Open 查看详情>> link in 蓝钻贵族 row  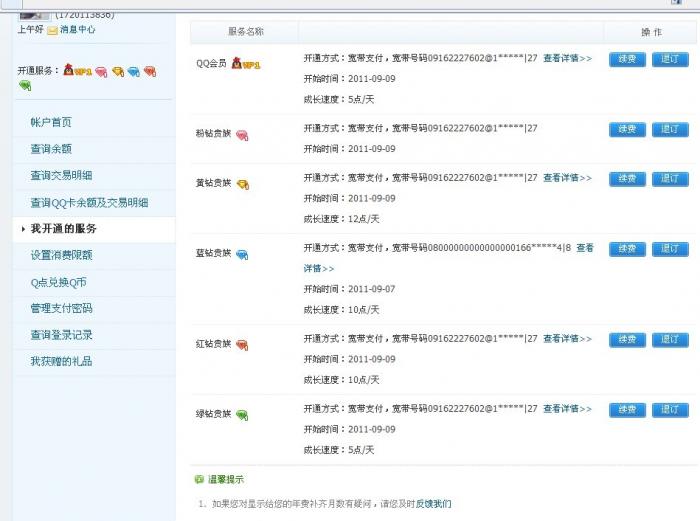[585, 248]
